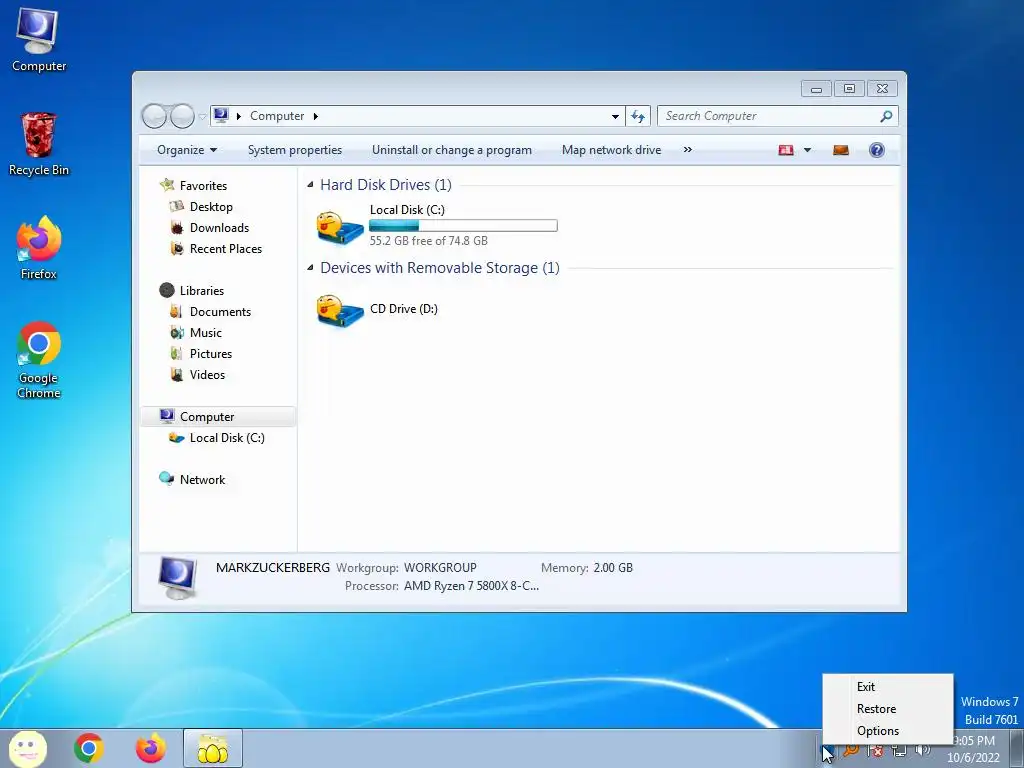
Task: Click the 'AMD Ryzen 7 5800X 8-C...' text
Action: pyautogui.click(x=472, y=586)
